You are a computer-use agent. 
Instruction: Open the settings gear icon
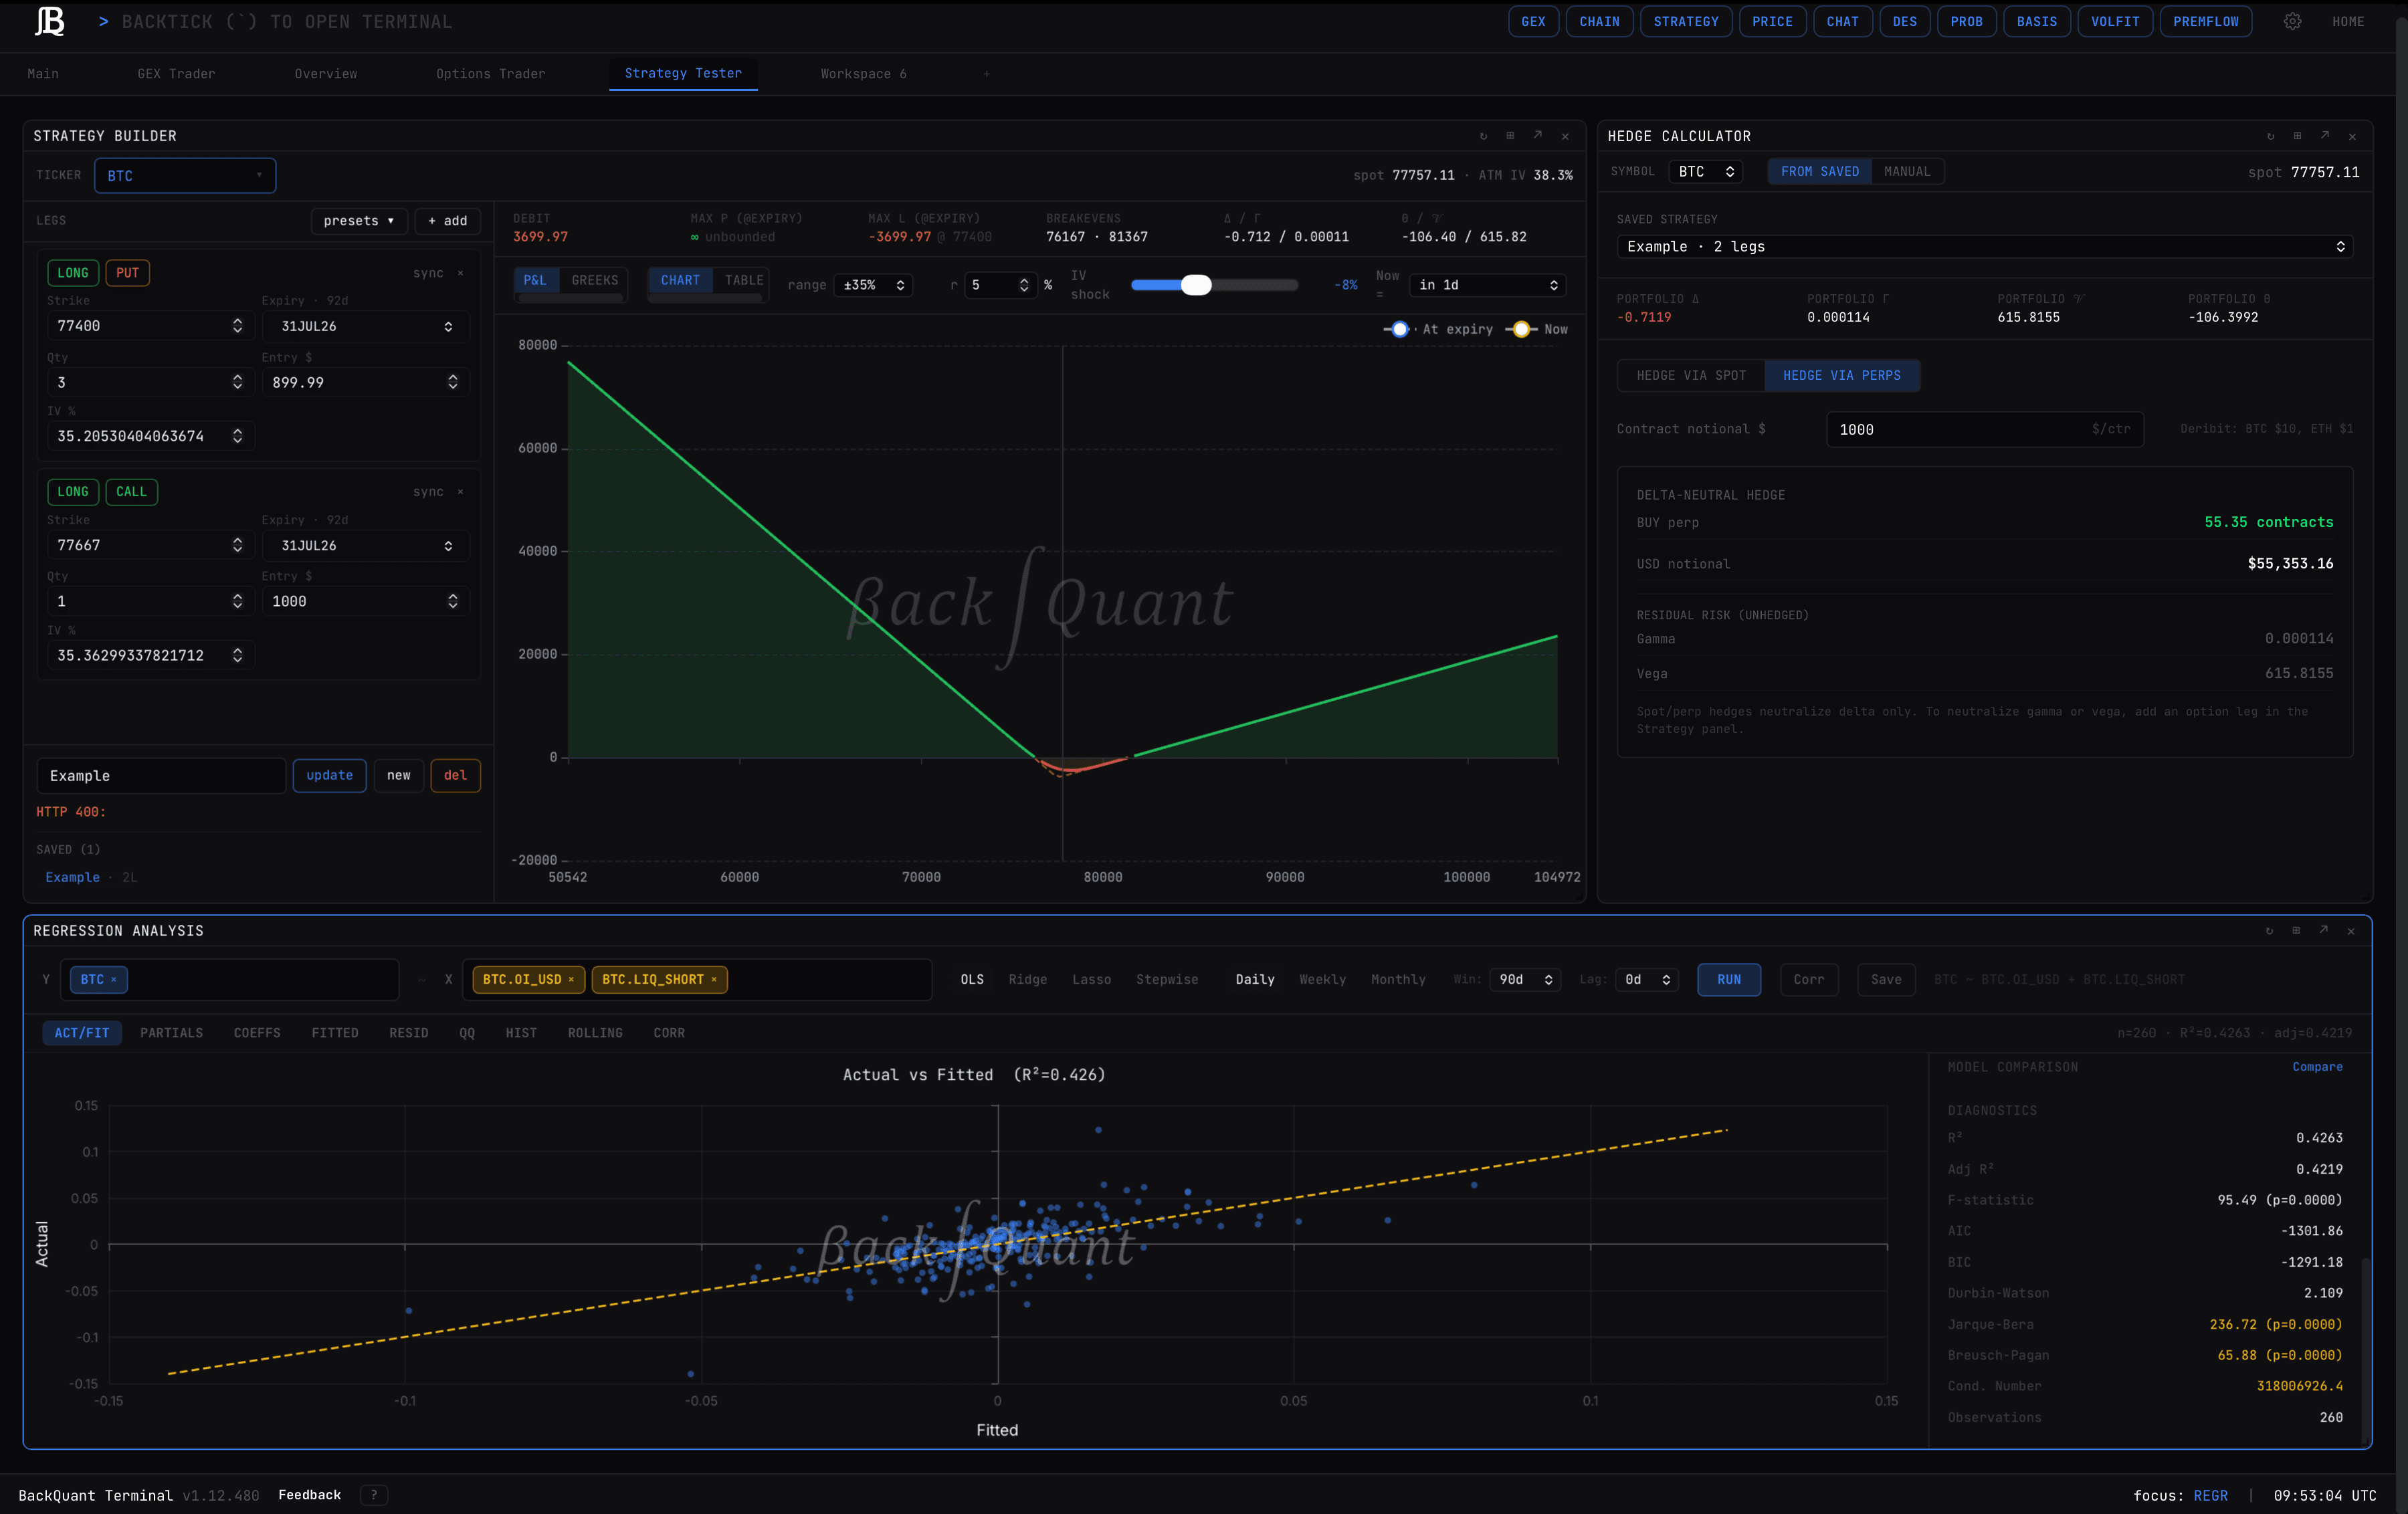[x=2292, y=21]
